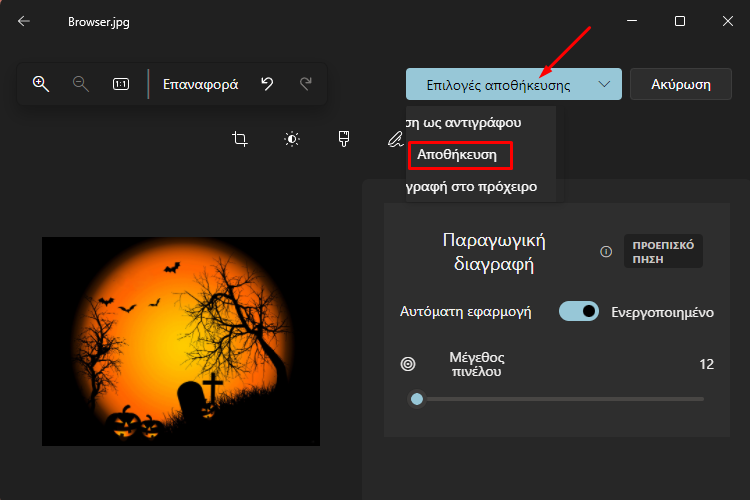Undo the last edit
This screenshot has width=750, height=500.
pyautogui.click(x=267, y=84)
